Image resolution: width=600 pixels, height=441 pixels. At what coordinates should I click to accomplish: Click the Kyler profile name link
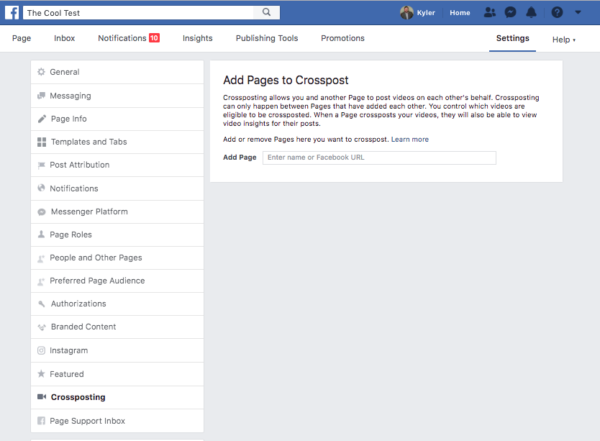[426, 13]
